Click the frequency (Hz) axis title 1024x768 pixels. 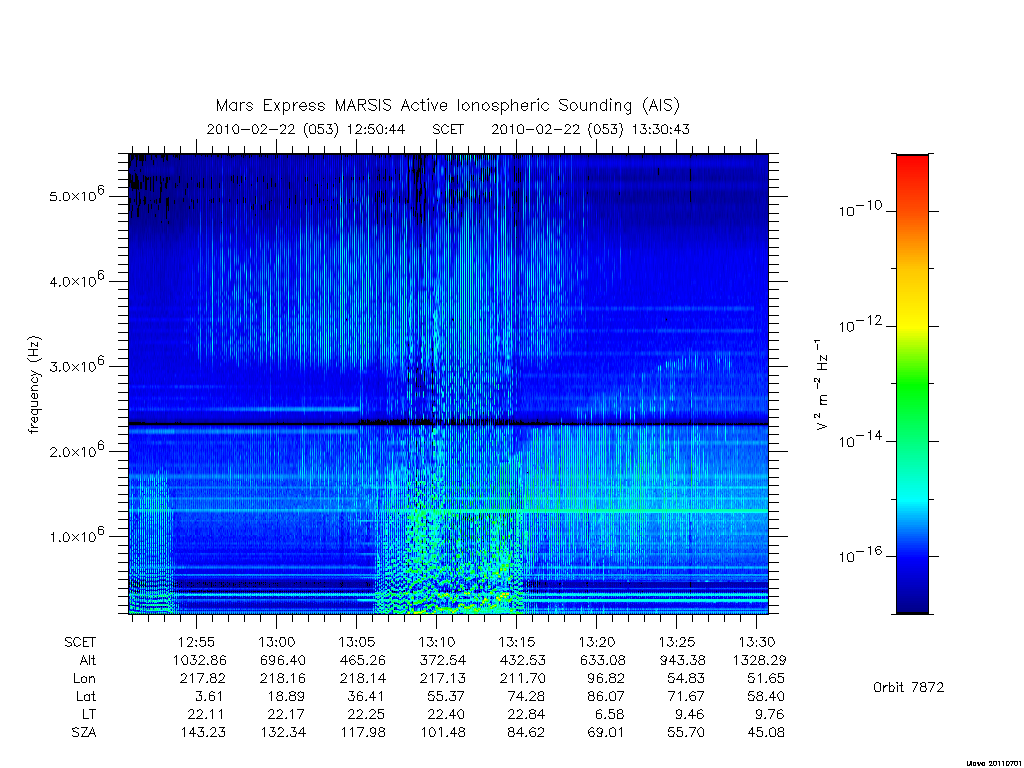tap(34, 384)
